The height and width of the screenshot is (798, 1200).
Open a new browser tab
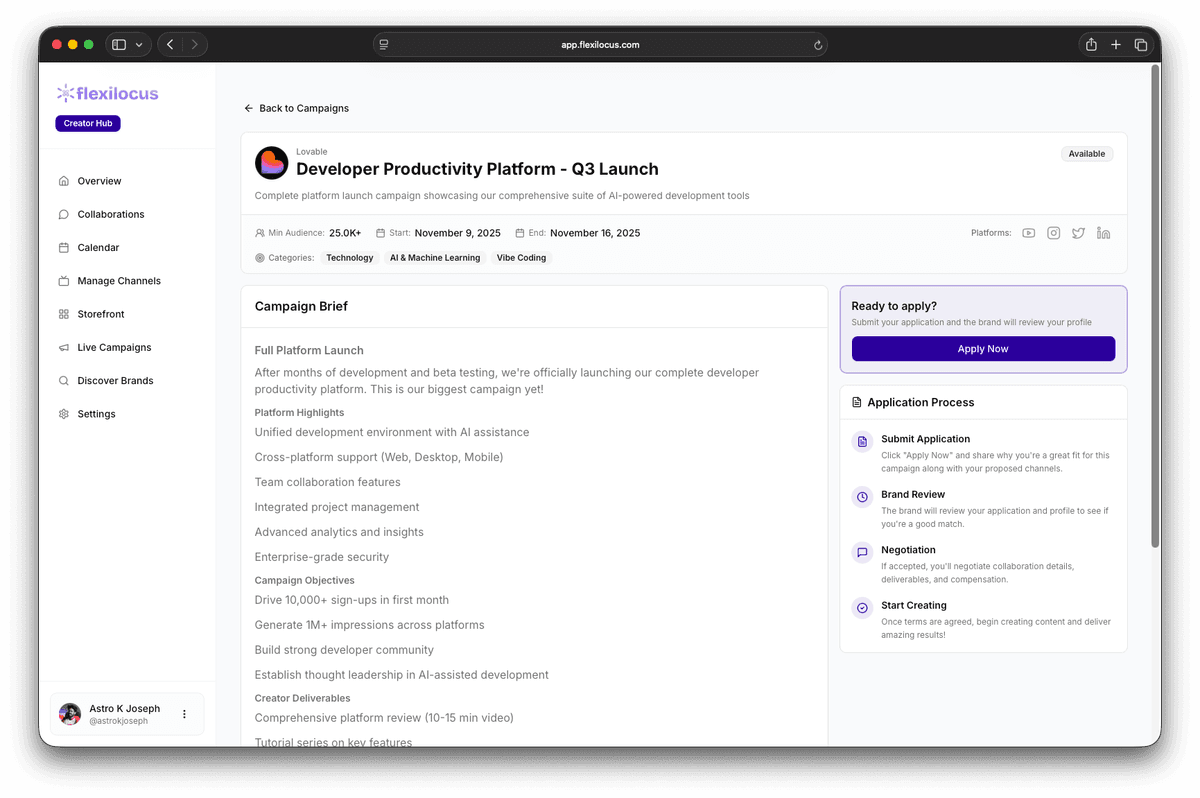click(1116, 45)
